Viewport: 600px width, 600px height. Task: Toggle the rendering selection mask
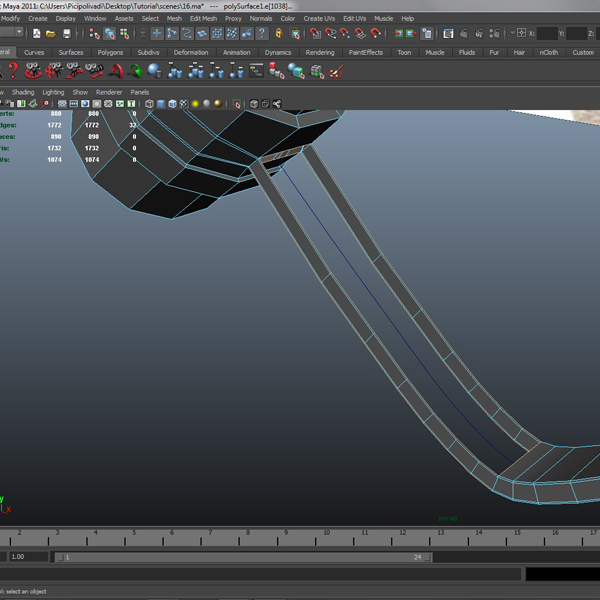pos(247,34)
